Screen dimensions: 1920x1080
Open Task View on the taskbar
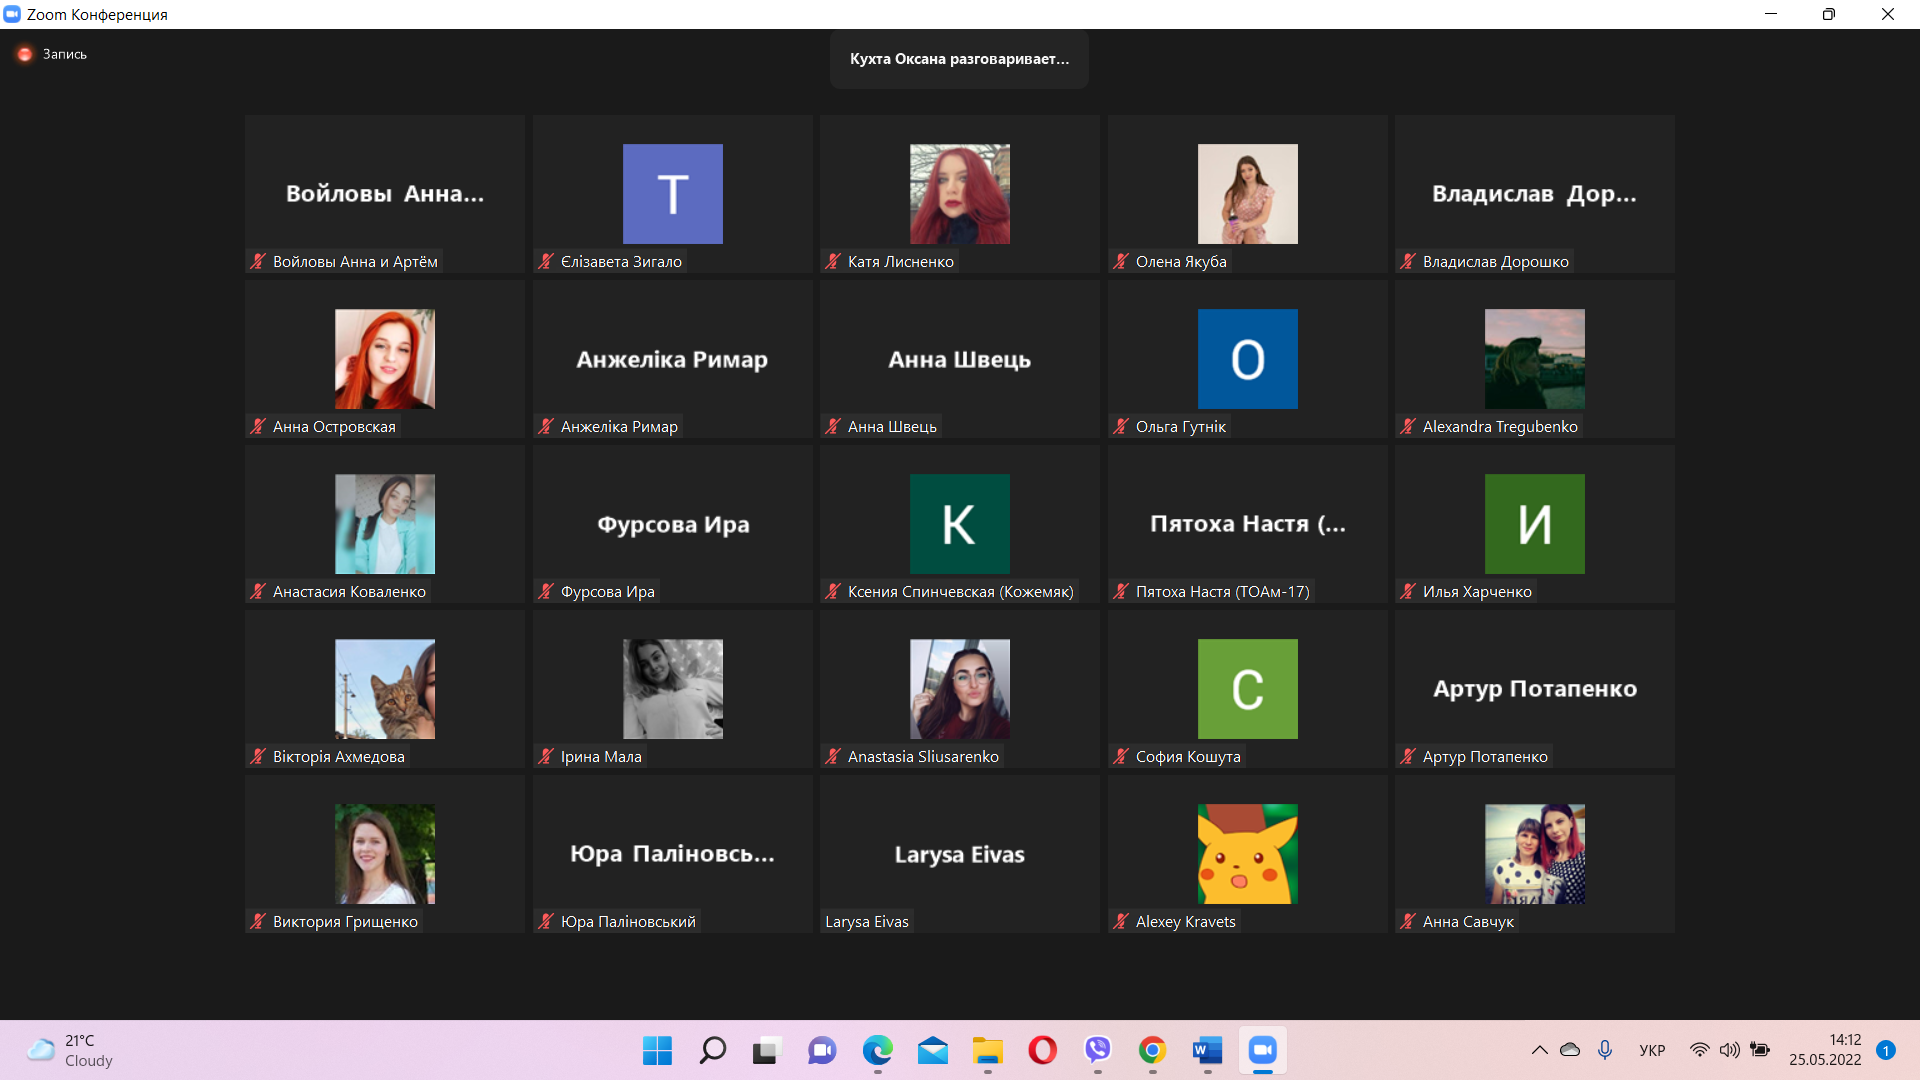tap(767, 1050)
